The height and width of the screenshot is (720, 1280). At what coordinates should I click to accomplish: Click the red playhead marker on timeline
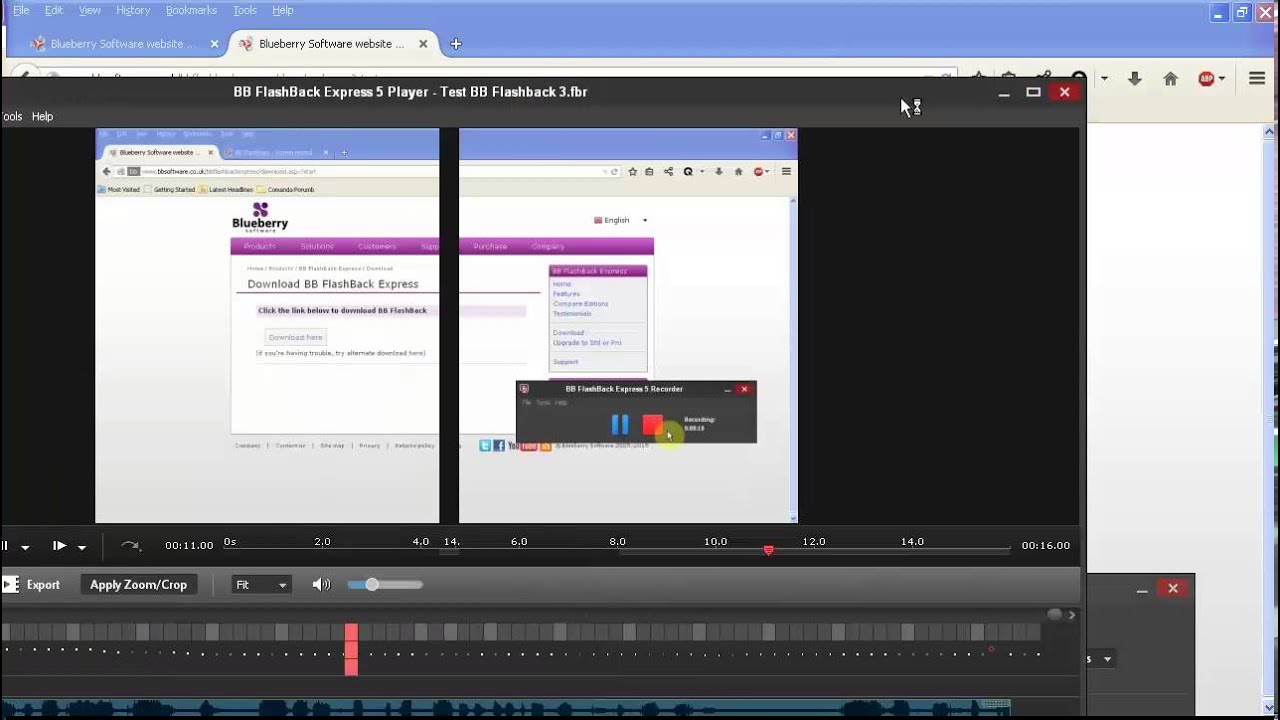(x=768, y=550)
